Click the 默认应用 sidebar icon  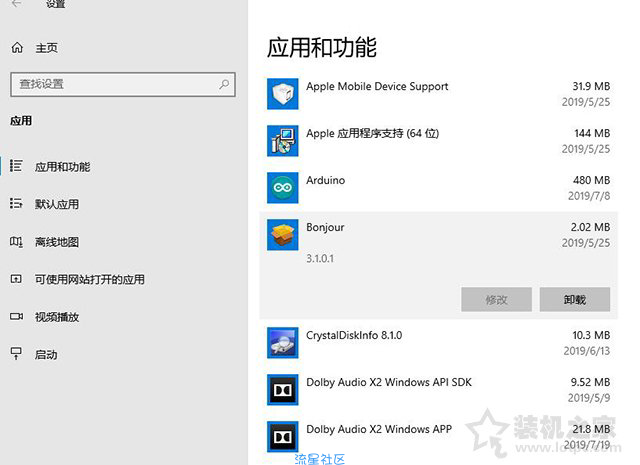(16, 203)
